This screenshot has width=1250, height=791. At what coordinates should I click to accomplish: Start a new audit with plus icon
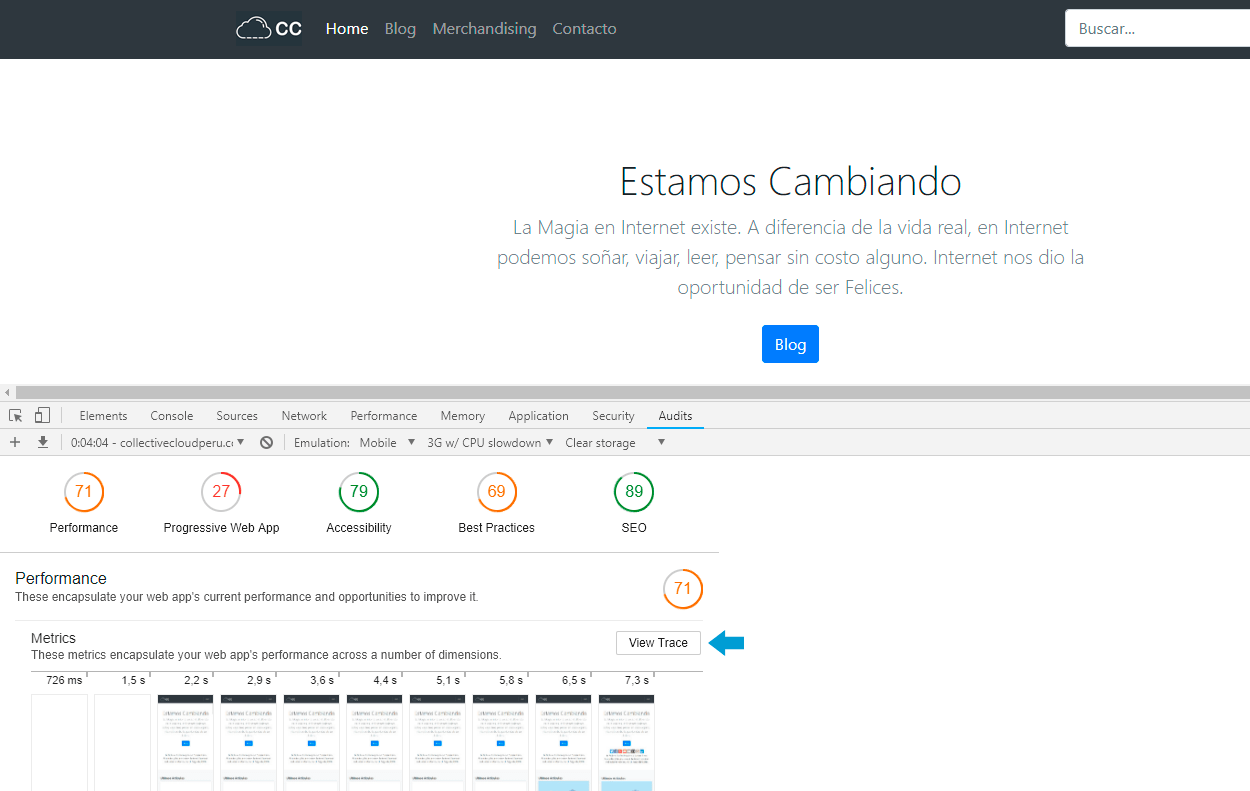click(x=15, y=442)
